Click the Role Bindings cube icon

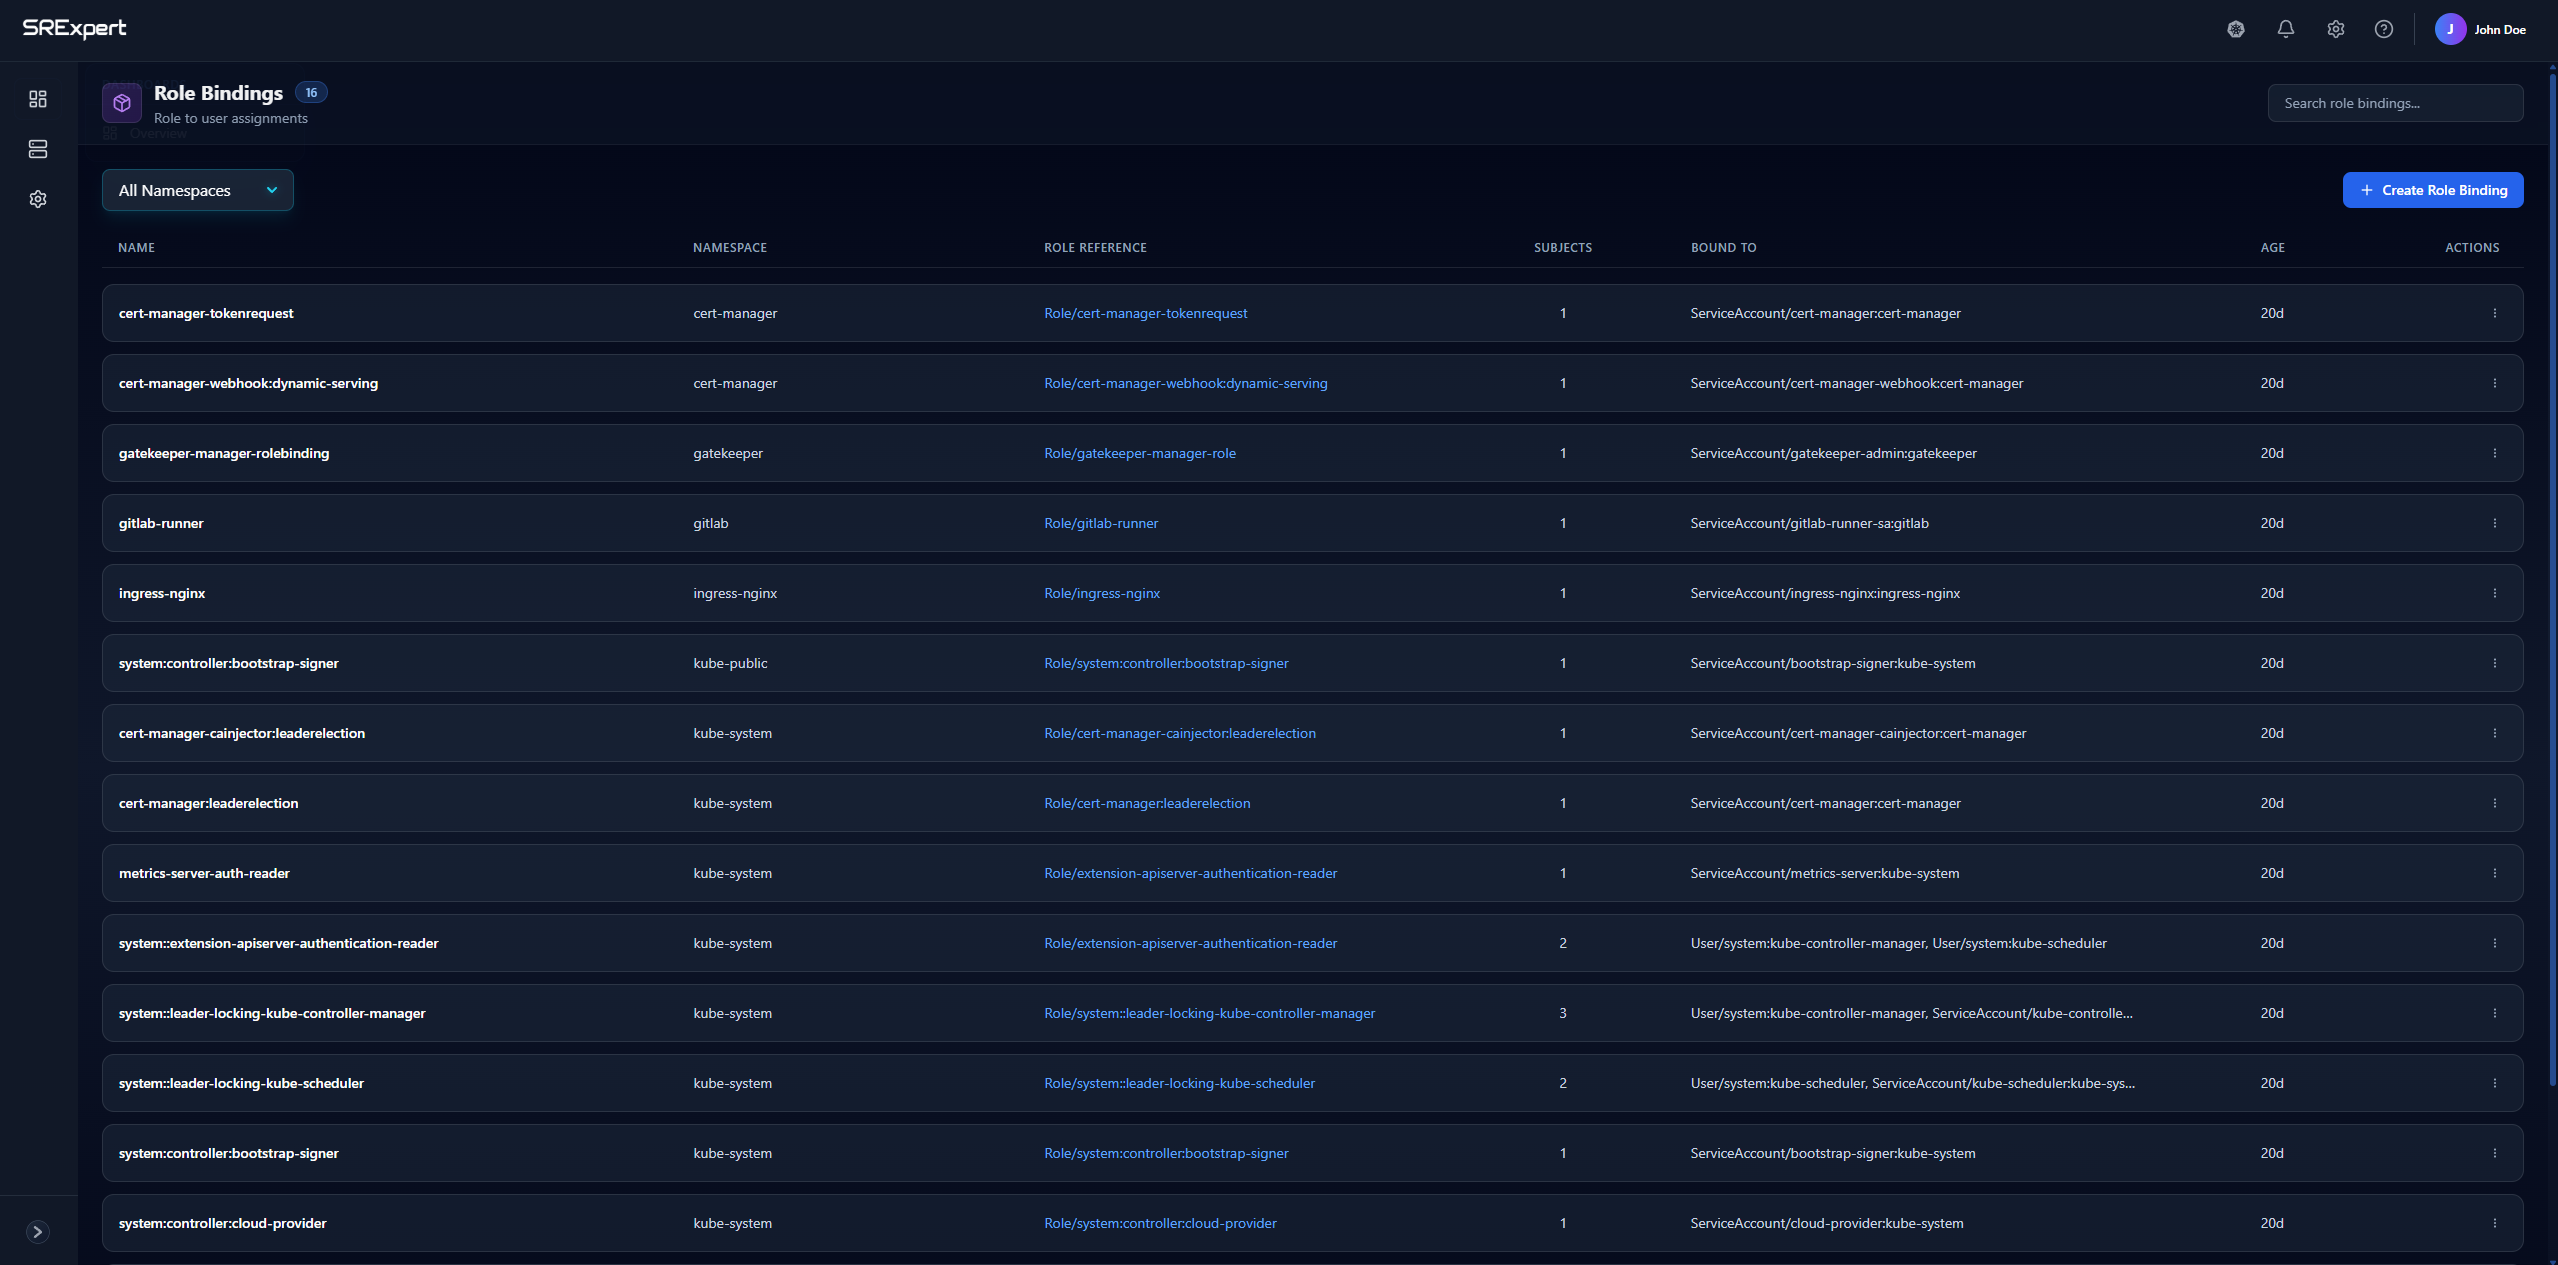(x=121, y=102)
